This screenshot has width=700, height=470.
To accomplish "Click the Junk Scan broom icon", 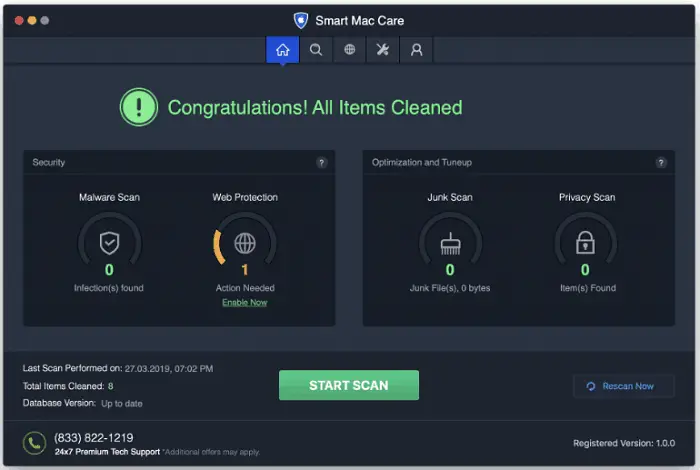I will tap(450, 244).
